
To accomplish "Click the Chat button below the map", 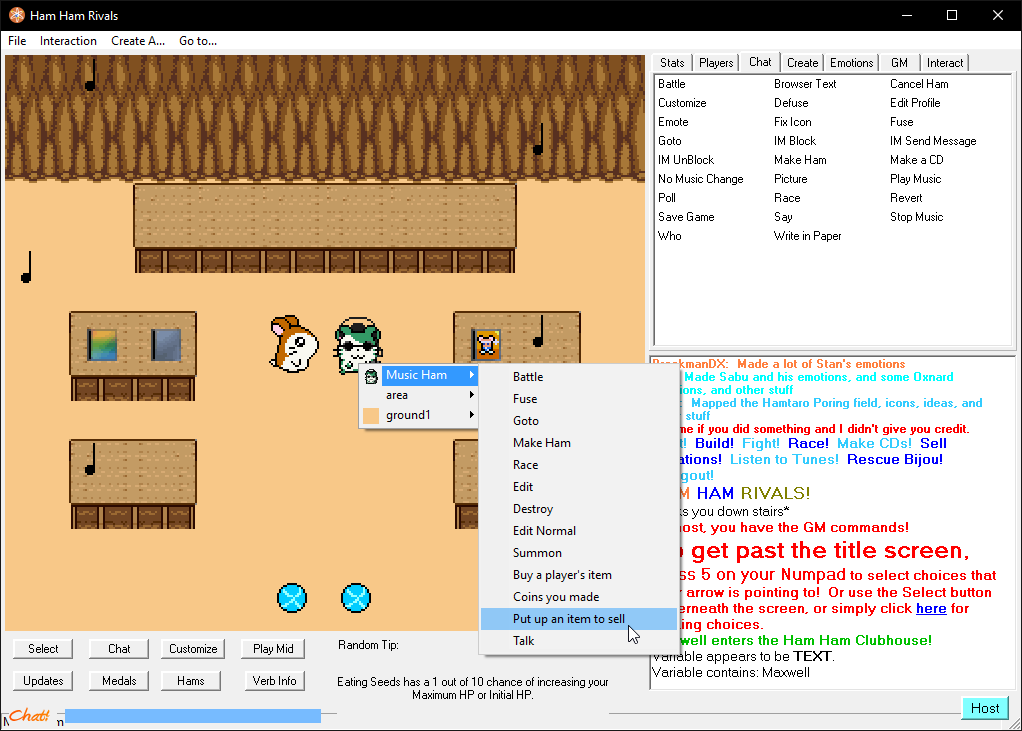I will click(119, 649).
